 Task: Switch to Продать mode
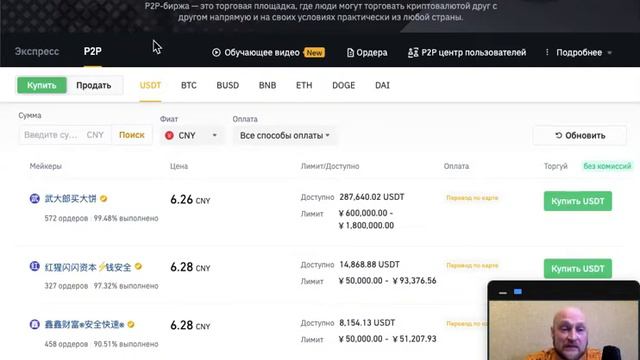coord(94,85)
